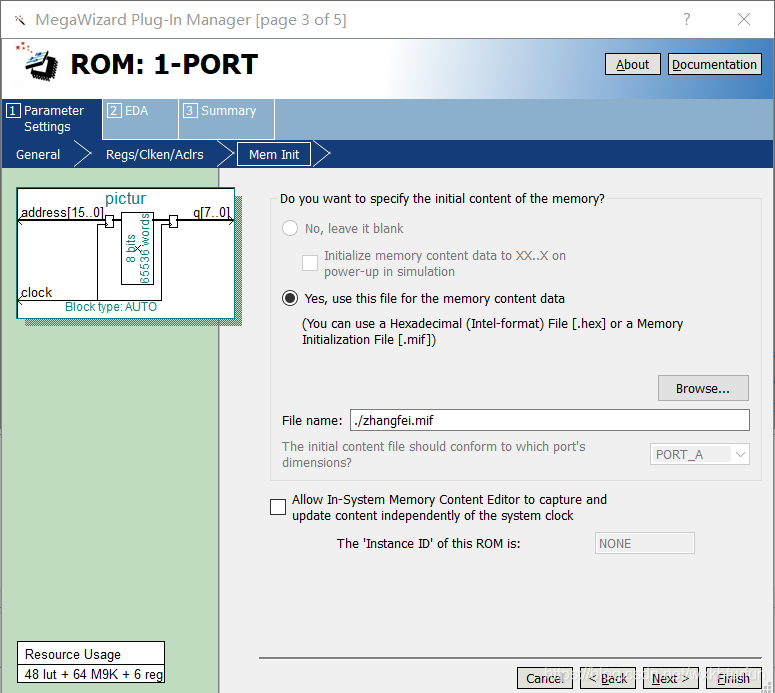Select 'No, leave it blank' option
The height and width of the screenshot is (693, 775).
coord(290,228)
